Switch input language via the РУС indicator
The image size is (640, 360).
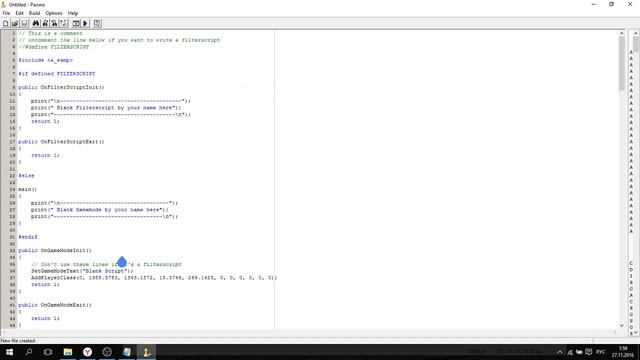600,352
